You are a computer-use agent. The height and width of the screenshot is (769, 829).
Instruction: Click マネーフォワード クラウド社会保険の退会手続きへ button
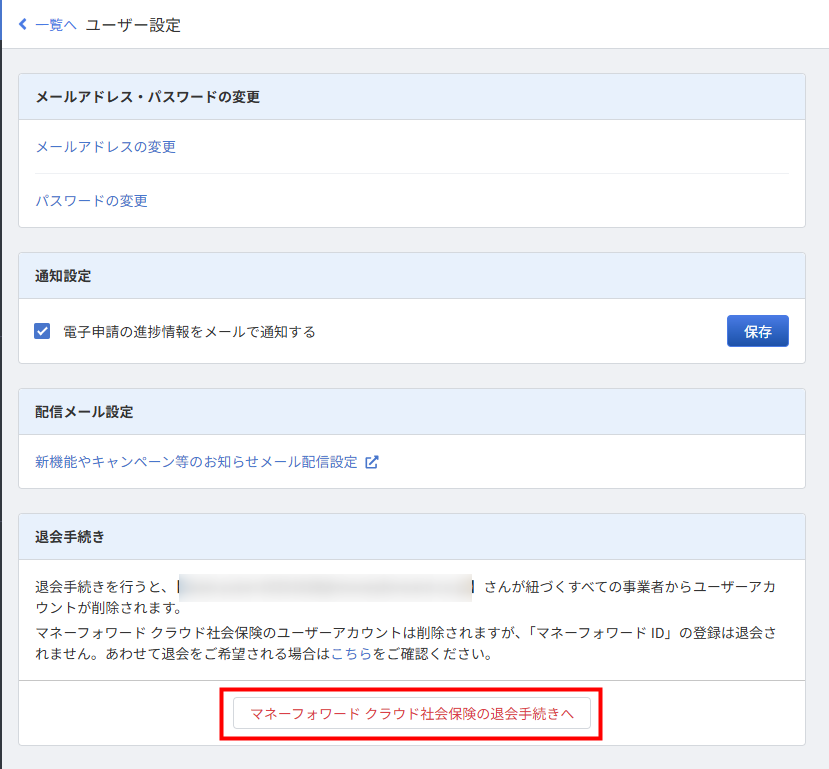pos(411,712)
